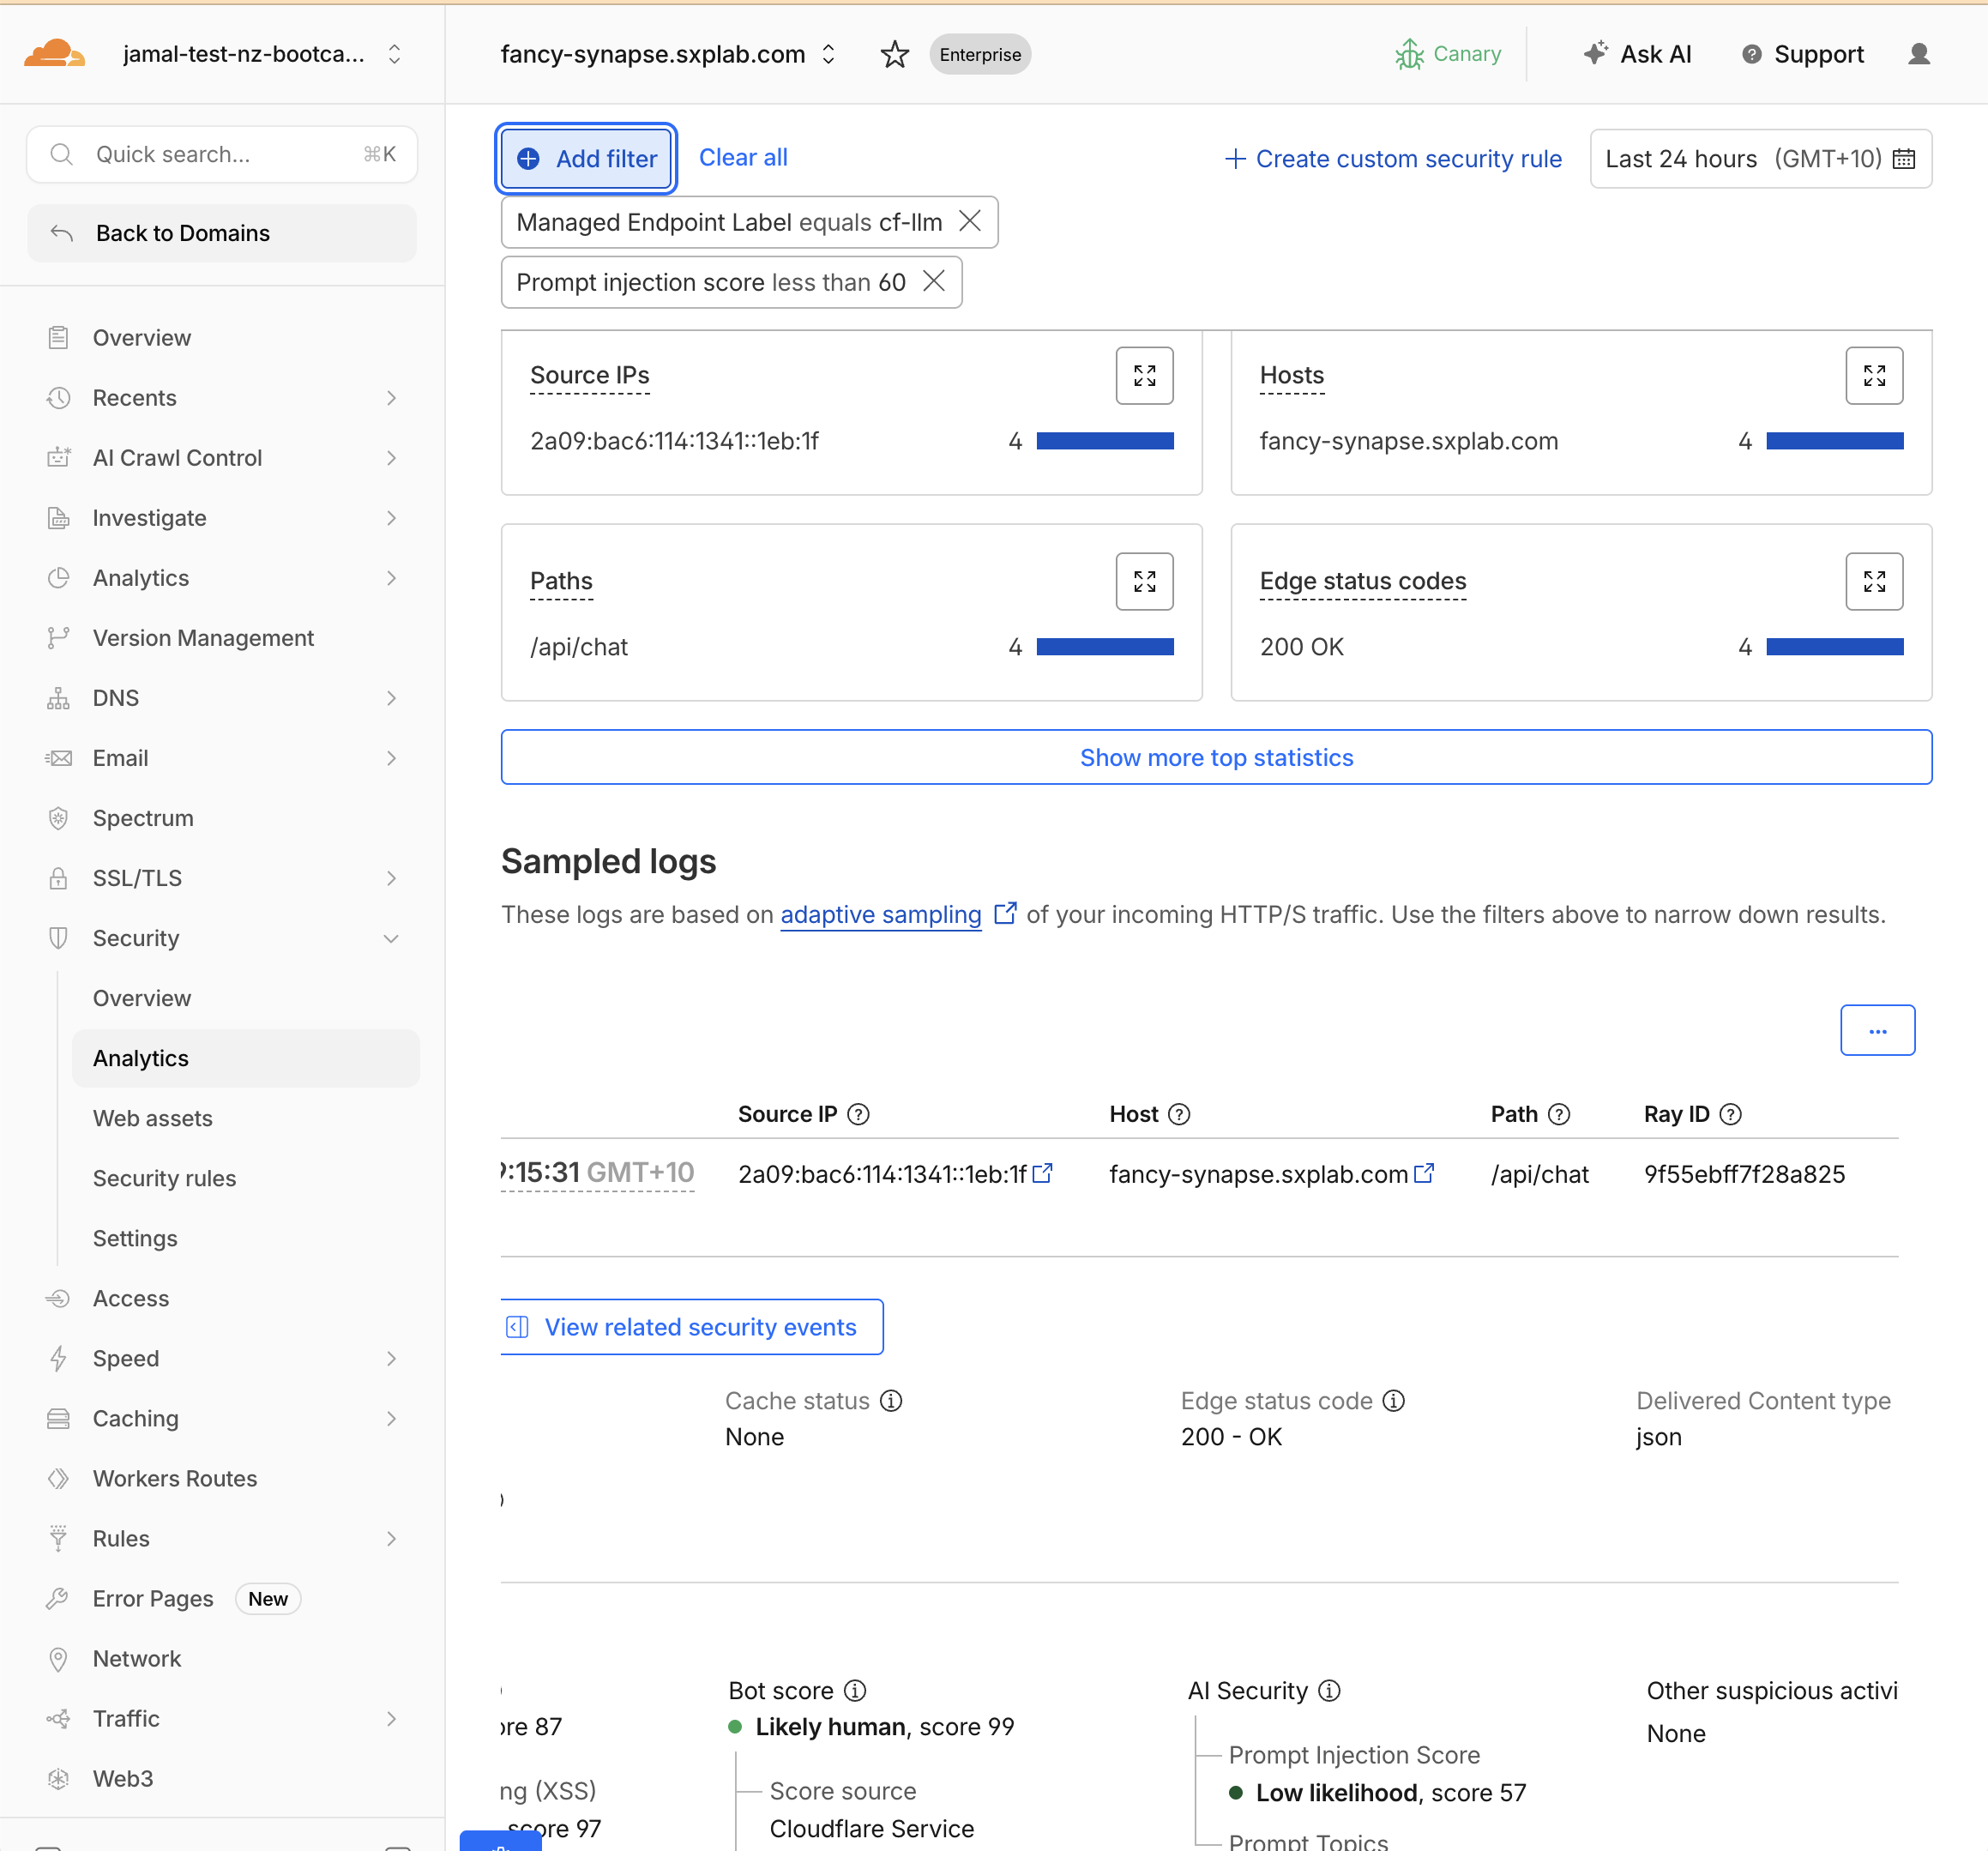The image size is (1988, 1851).
Task: Open the domain switcher dropdown
Action: click(828, 54)
